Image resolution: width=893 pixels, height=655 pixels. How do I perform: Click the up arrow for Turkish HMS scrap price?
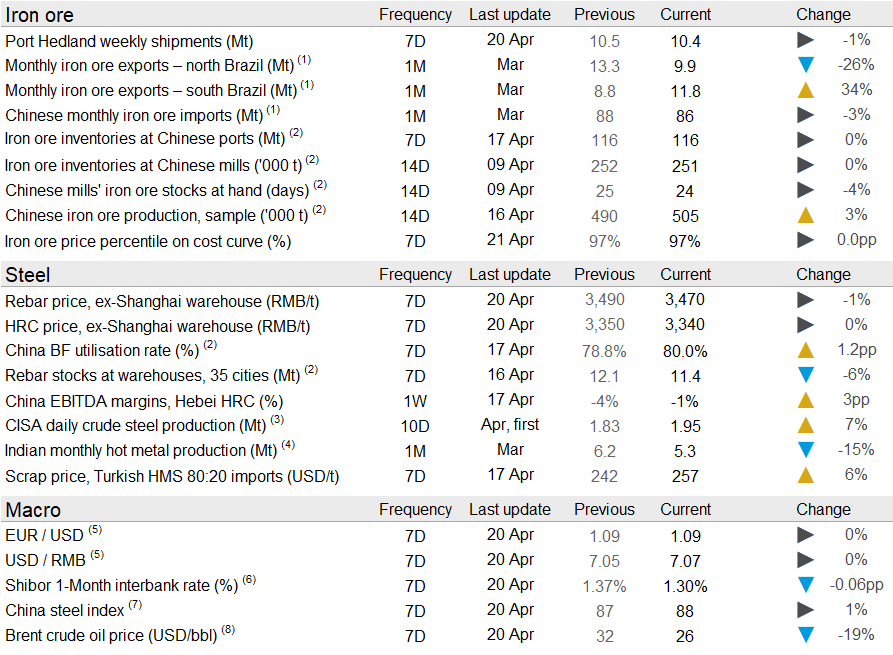coord(805,475)
